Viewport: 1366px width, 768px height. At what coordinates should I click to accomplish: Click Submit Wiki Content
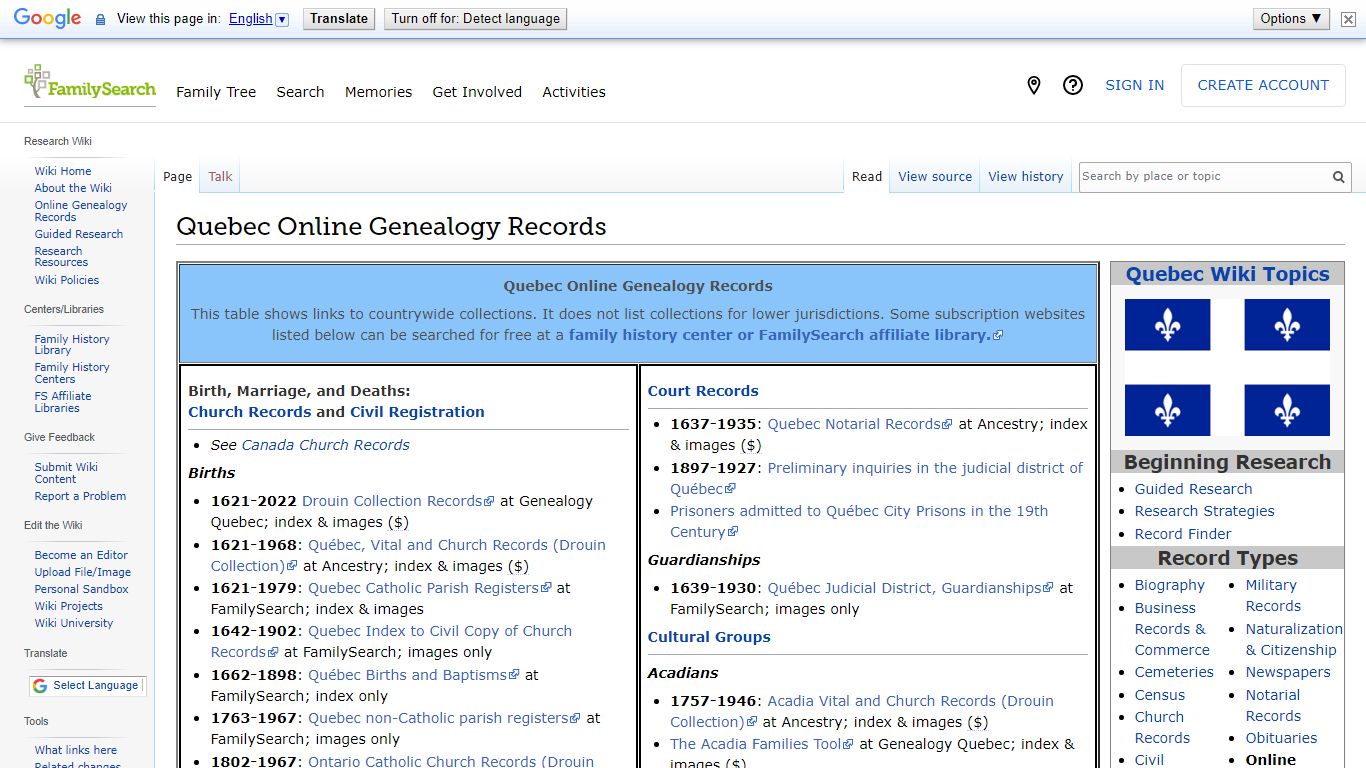(x=66, y=473)
